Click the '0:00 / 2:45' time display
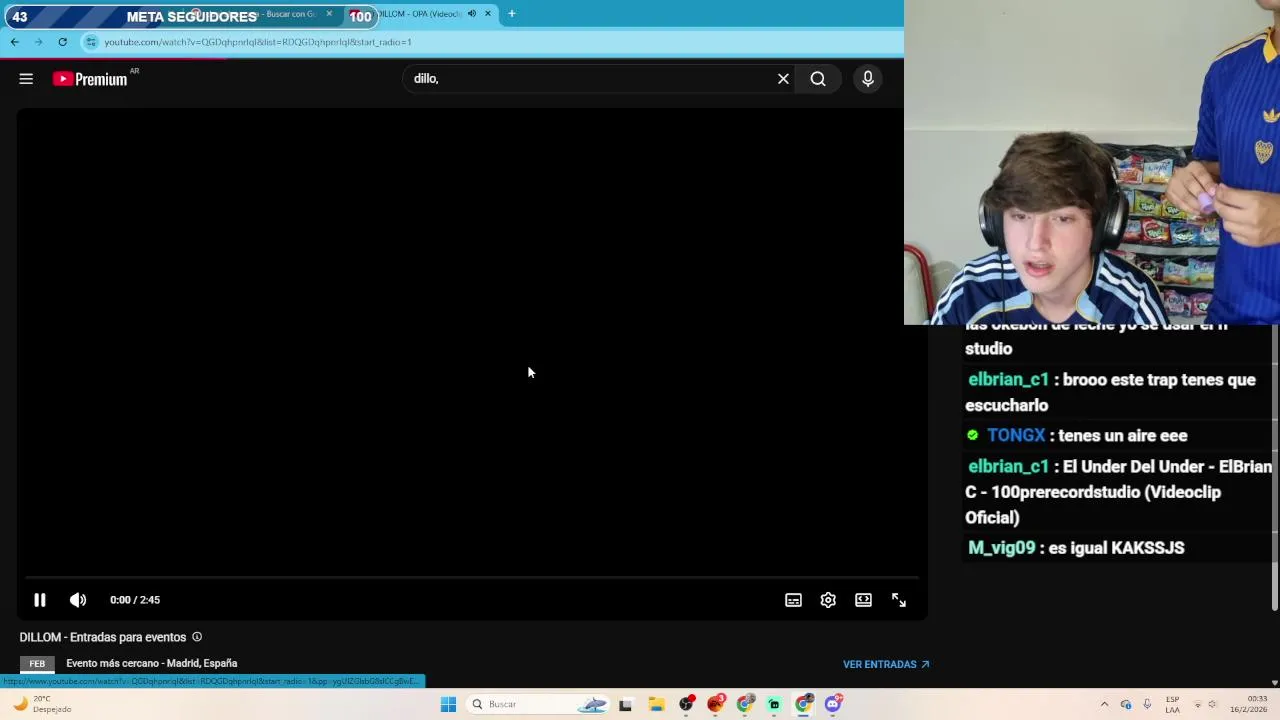Image resolution: width=1280 pixels, height=720 pixels. pyautogui.click(x=135, y=600)
